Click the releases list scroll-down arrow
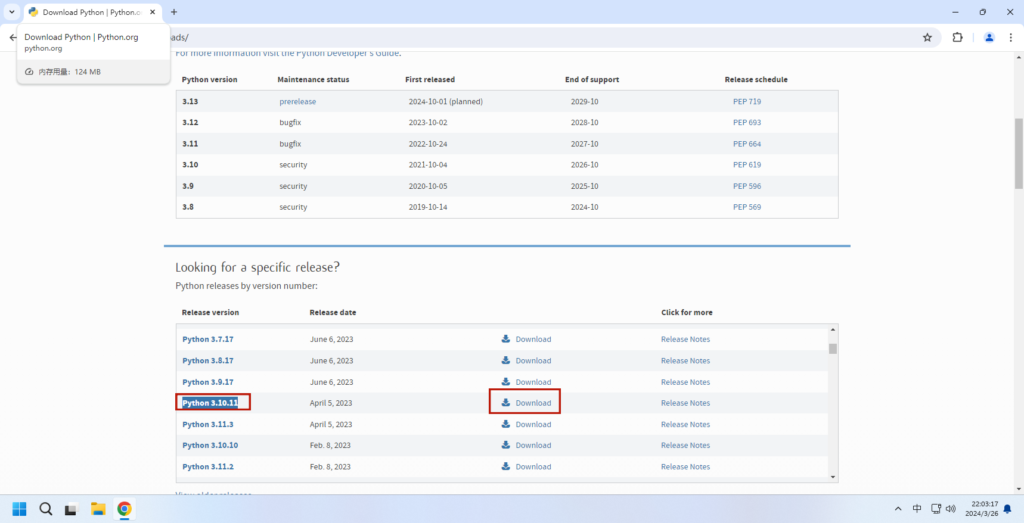1024x523 pixels. [833, 477]
